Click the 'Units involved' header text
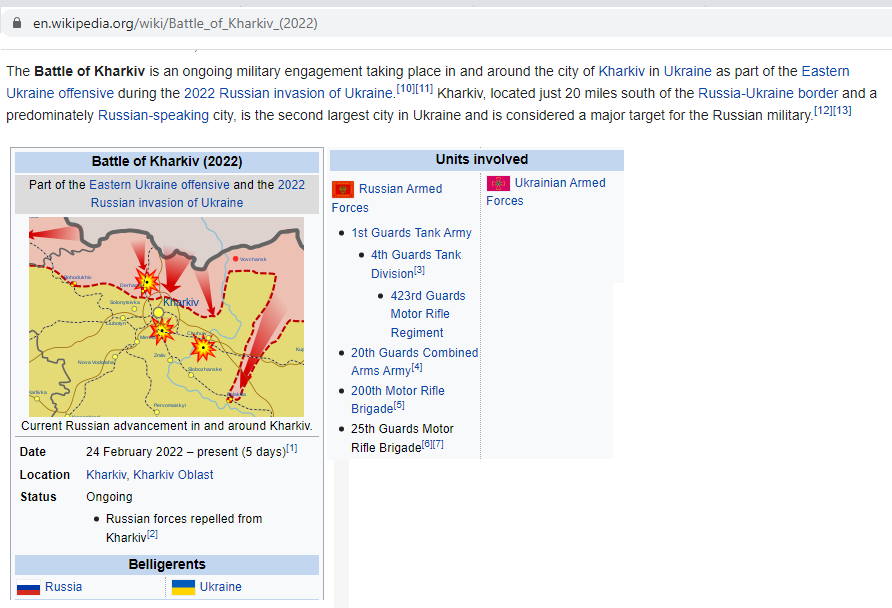Screen dimensions: 892x608 (x=482, y=159)
